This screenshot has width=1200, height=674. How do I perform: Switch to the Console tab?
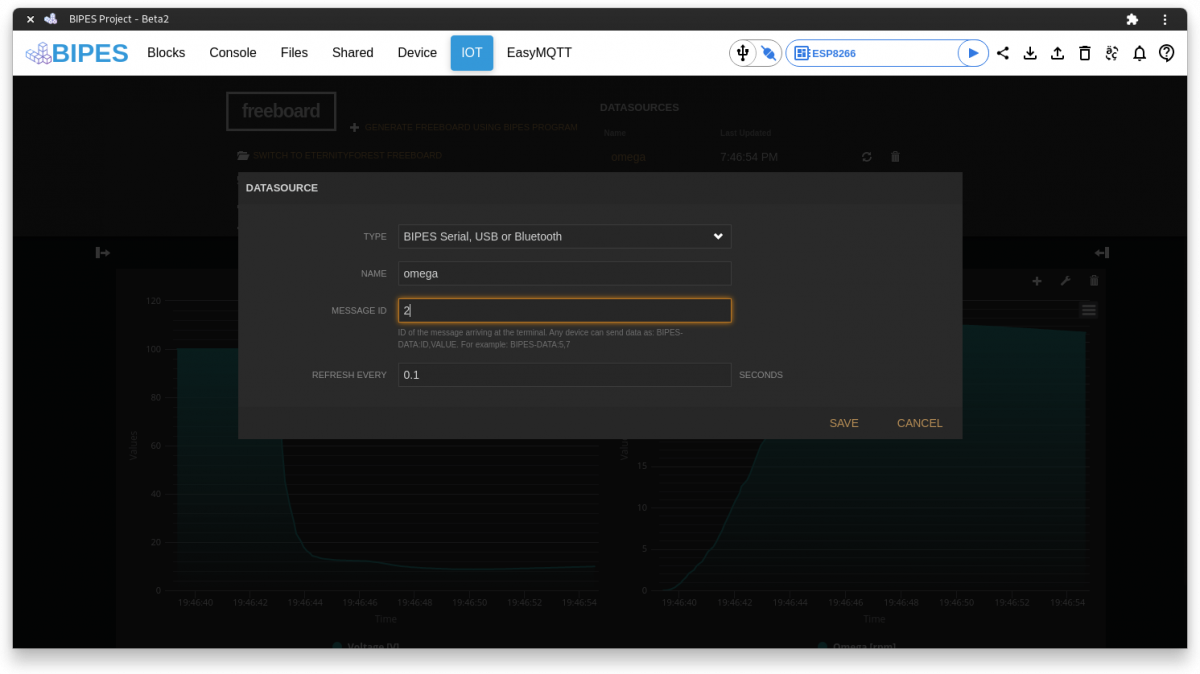[233, 53]
